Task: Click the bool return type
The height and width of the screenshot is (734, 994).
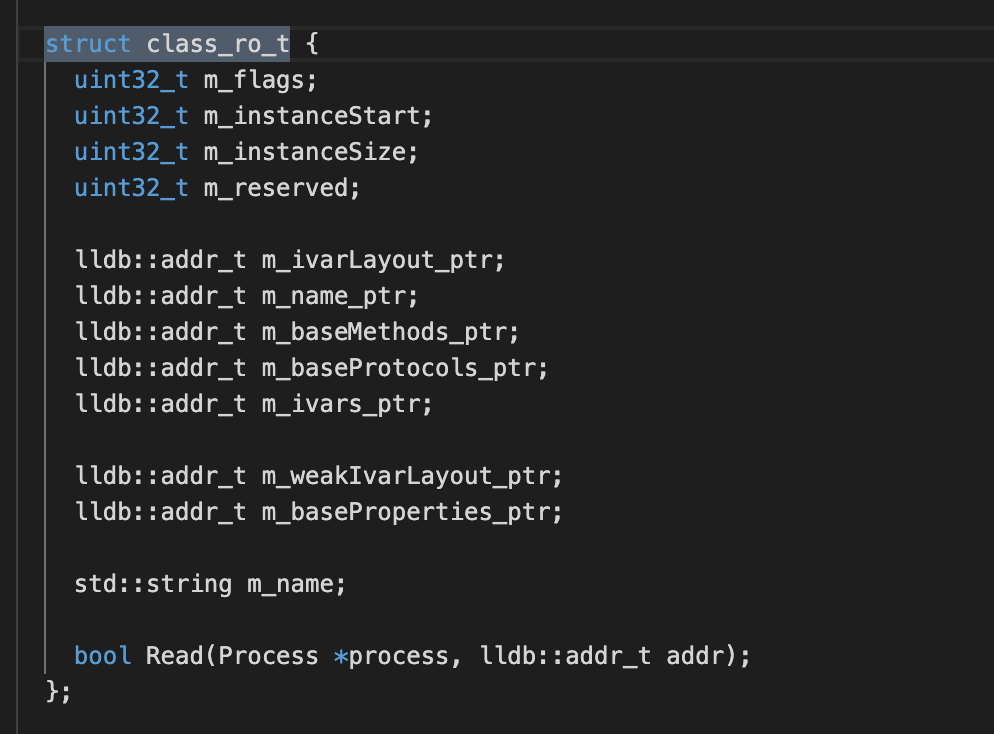Action: pyautogui.click(x=102, y=656)
